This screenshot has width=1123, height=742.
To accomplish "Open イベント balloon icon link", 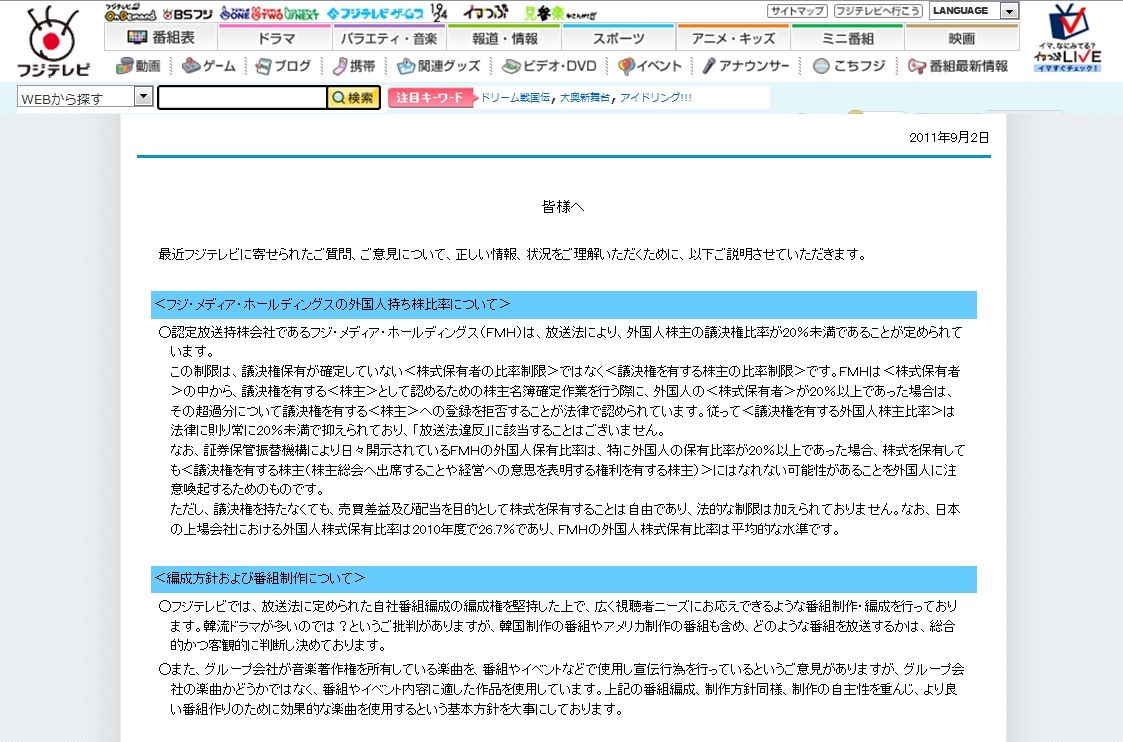I will (x=650, y=66).
